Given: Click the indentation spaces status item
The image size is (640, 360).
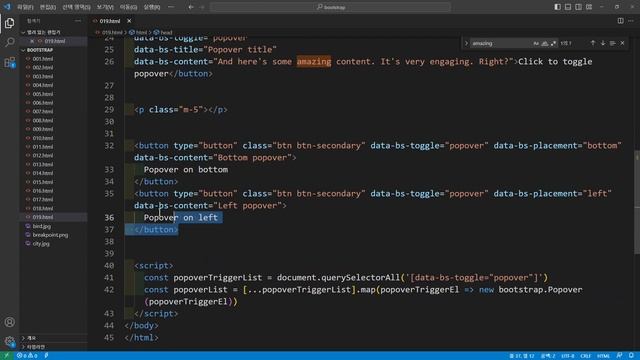Looking at the screenshot, I should [548, 356].
